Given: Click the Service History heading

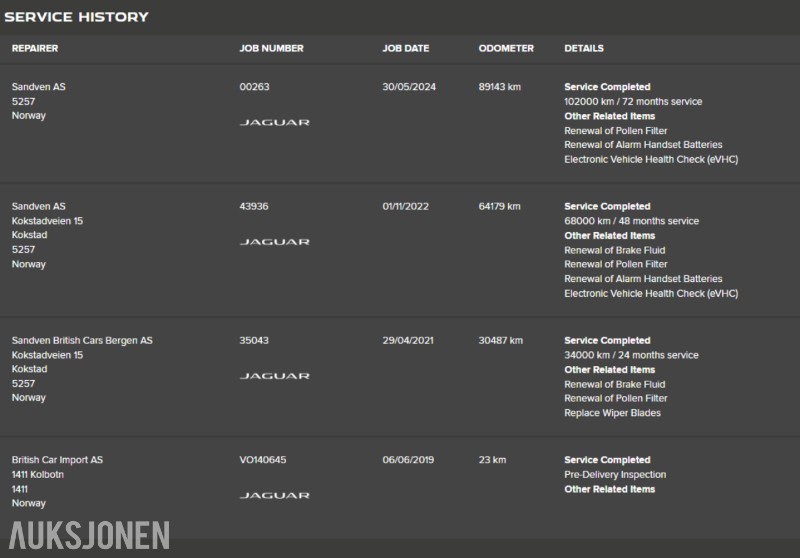Looking at the screenshot, I should point(76,17).
